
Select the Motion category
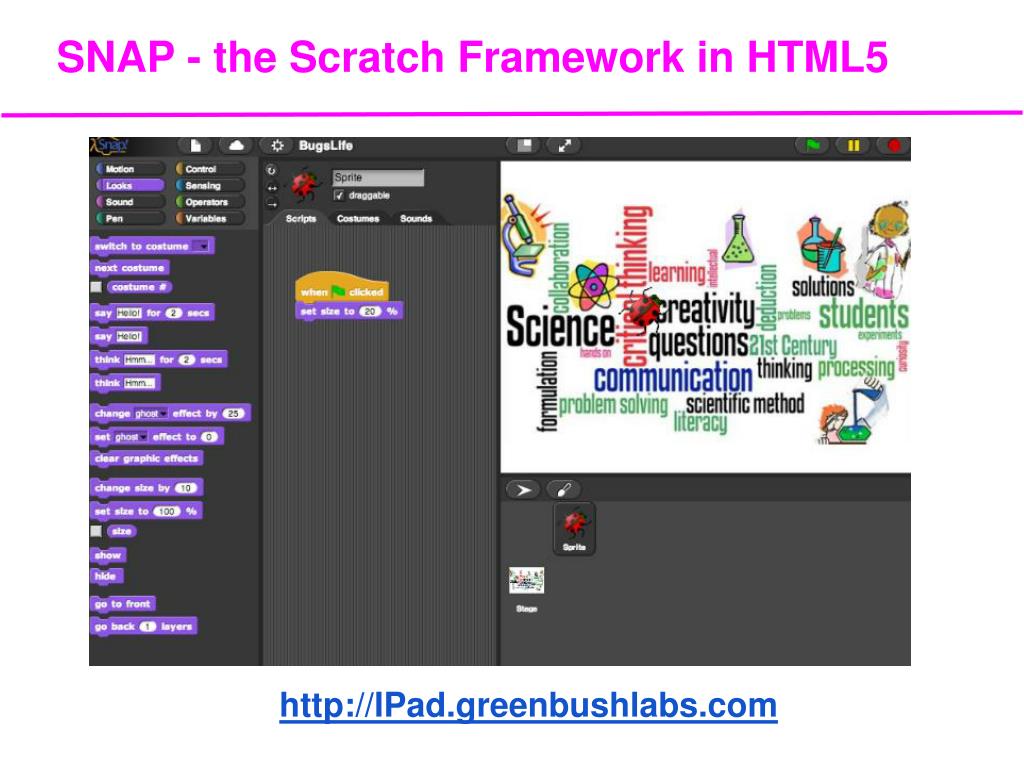coord(129,168)
